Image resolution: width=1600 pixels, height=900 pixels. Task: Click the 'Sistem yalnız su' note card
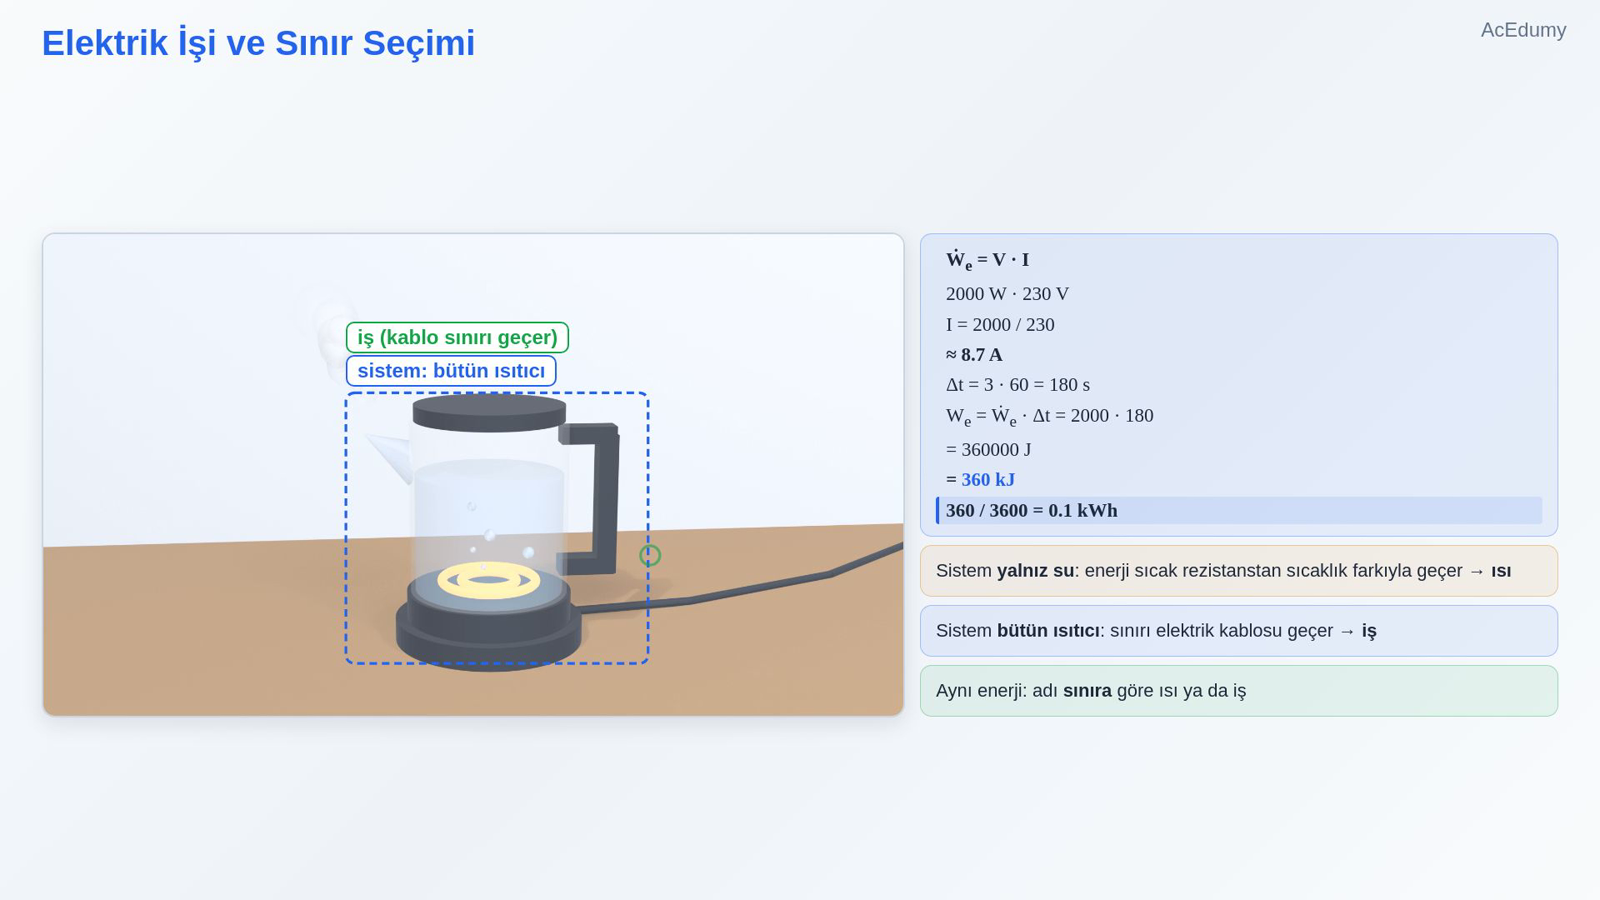click(x=1239, y=571)
